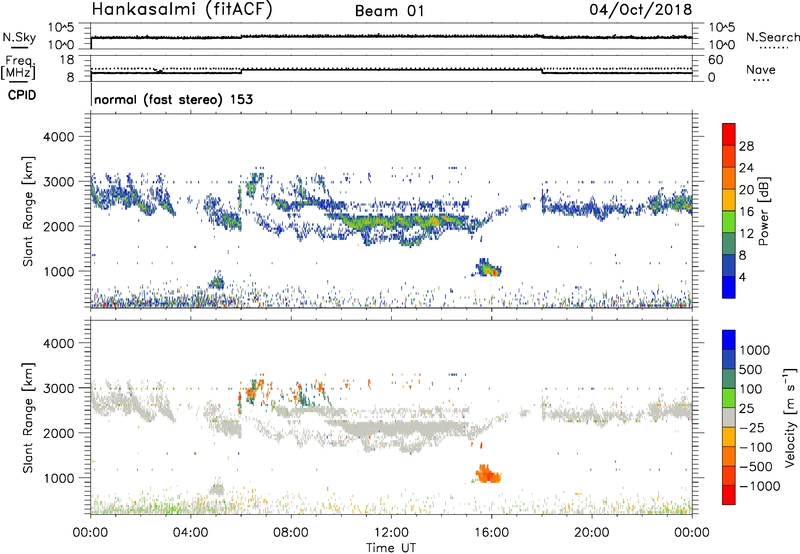The image size is (800, 554).
Task: Click the 'N.Search' legend label
Action: [x=772, y=37]
